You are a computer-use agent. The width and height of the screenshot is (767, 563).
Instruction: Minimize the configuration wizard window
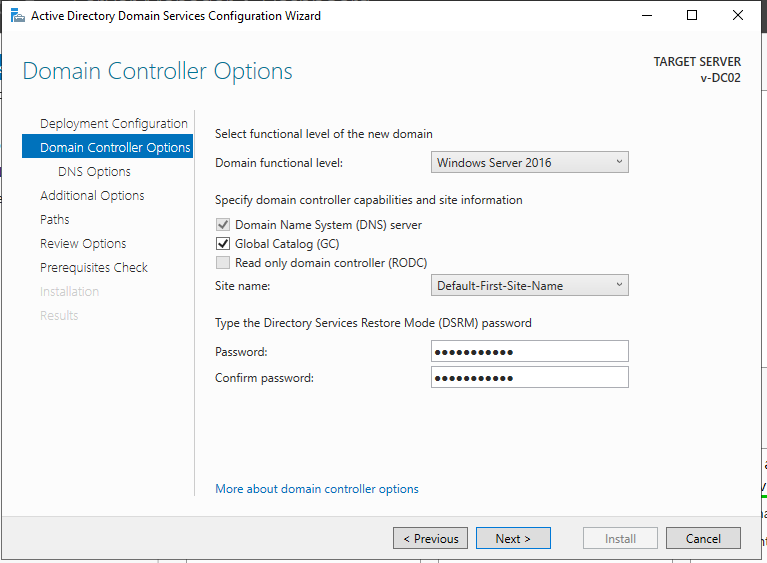647,16
